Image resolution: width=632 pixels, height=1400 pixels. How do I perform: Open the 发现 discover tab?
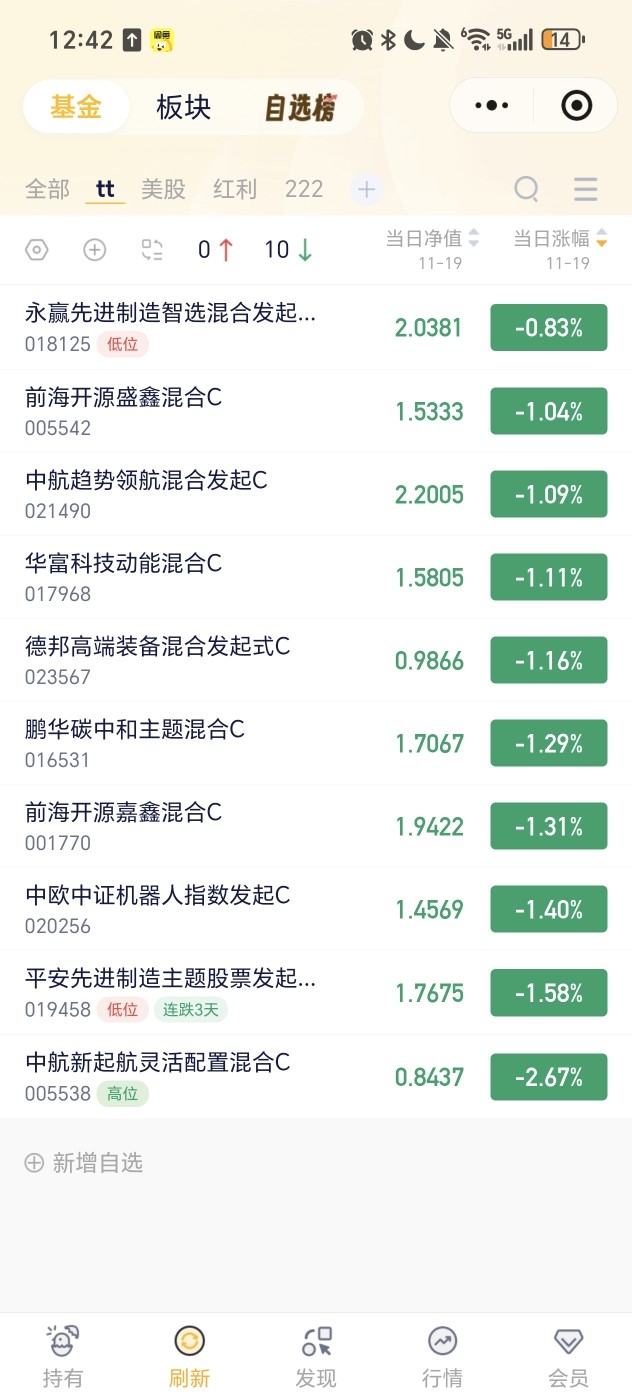pyautogui.click(x=316, y=1354)
